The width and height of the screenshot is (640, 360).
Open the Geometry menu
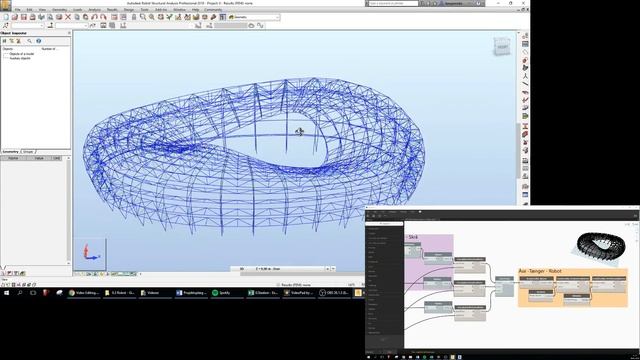[60, 9]
